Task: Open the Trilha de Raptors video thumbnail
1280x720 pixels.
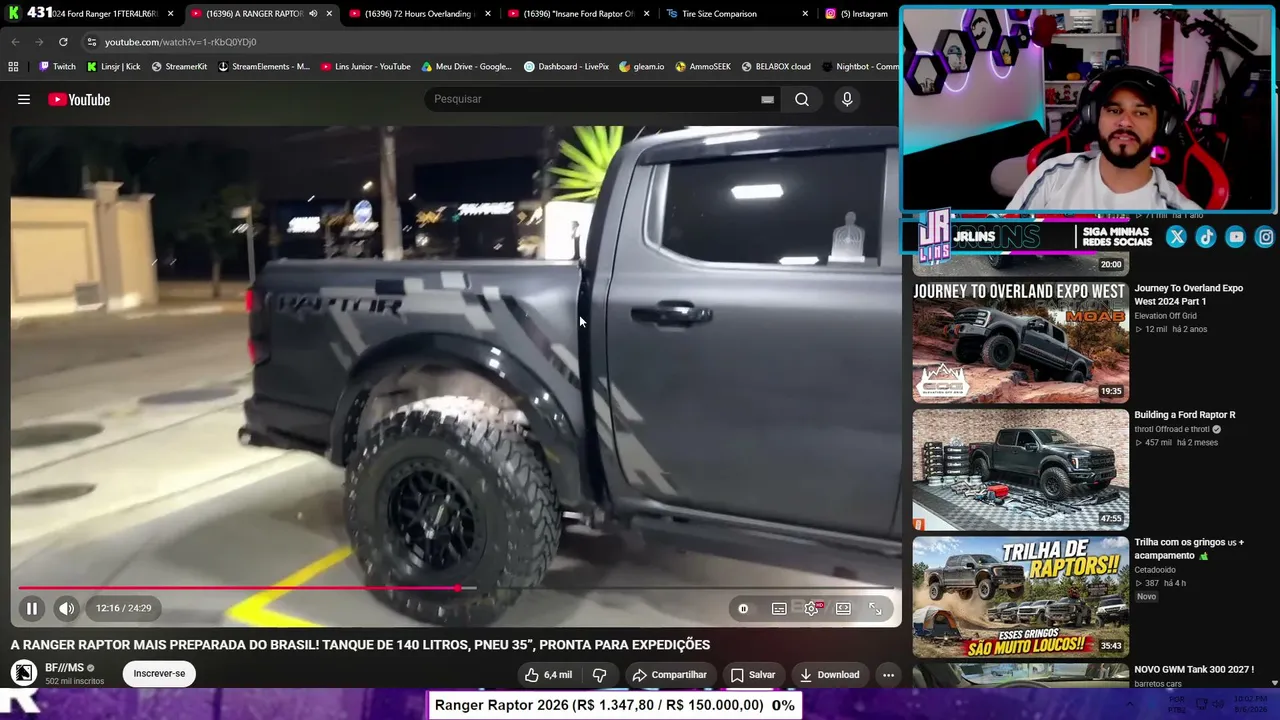Action: coord(1020,597)
